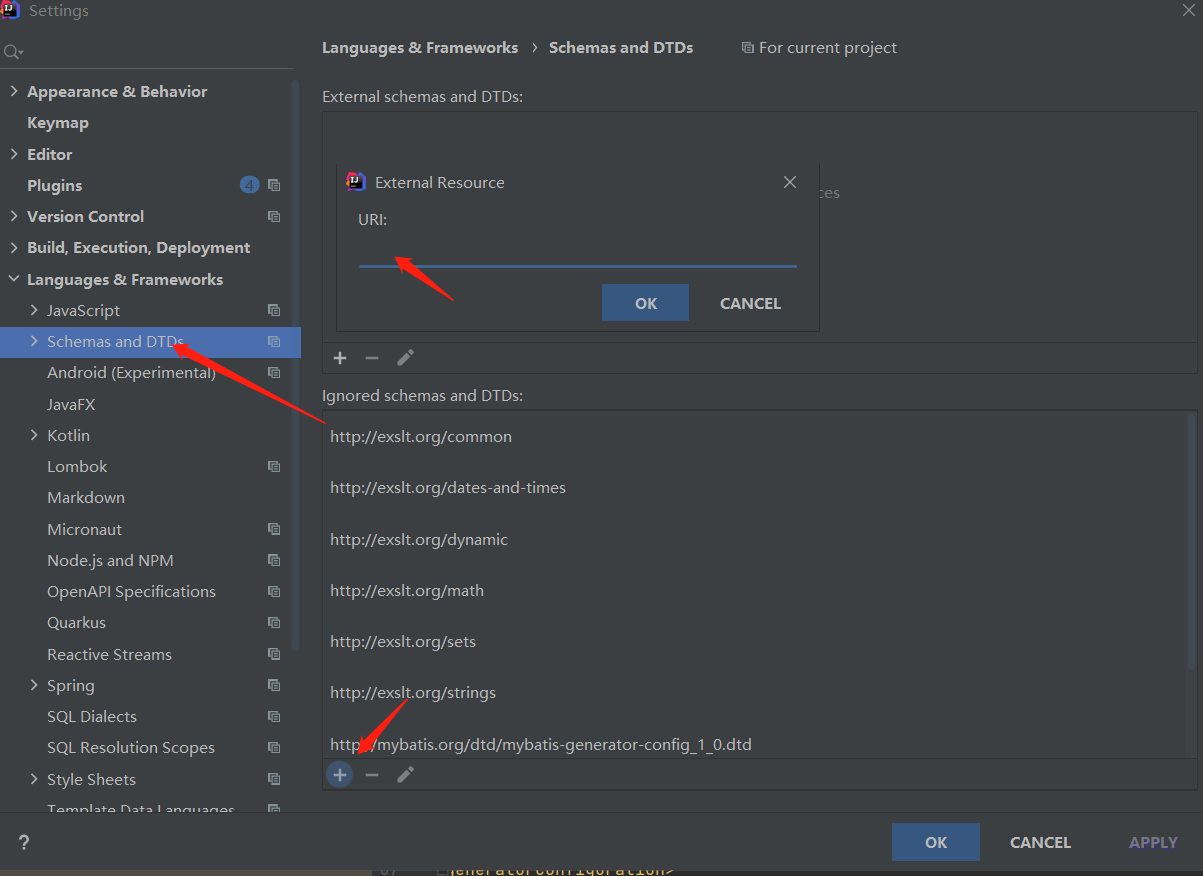Screen dimensions: 1203x876
Task: Click project-level icon next to Android (Experimental)
Action: (274, 373)
